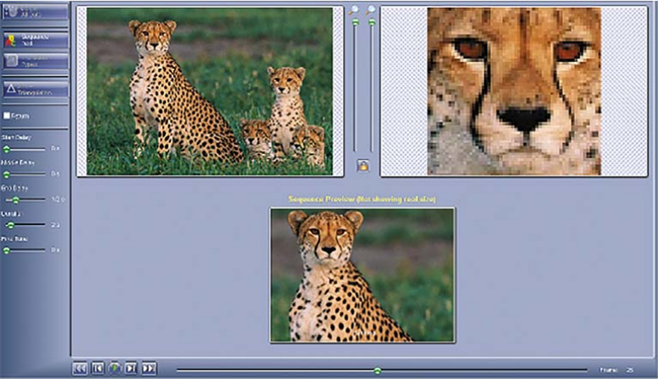
Task: Click the left vertical zoom slider knob
Action: pyautogui.click(x=355, y=22)
